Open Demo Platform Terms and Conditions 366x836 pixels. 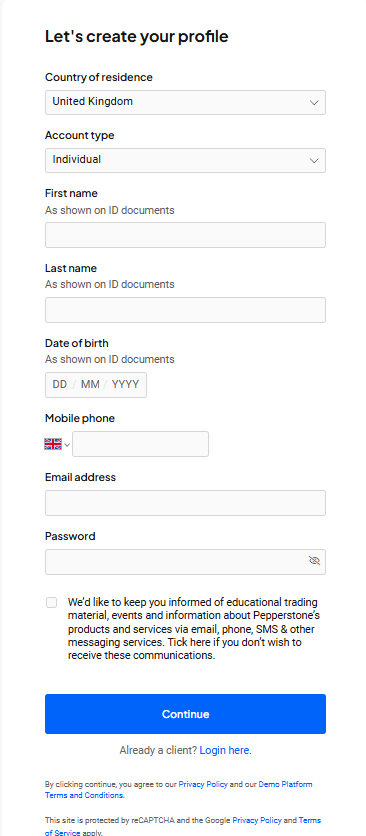click(x=179, y=790)
